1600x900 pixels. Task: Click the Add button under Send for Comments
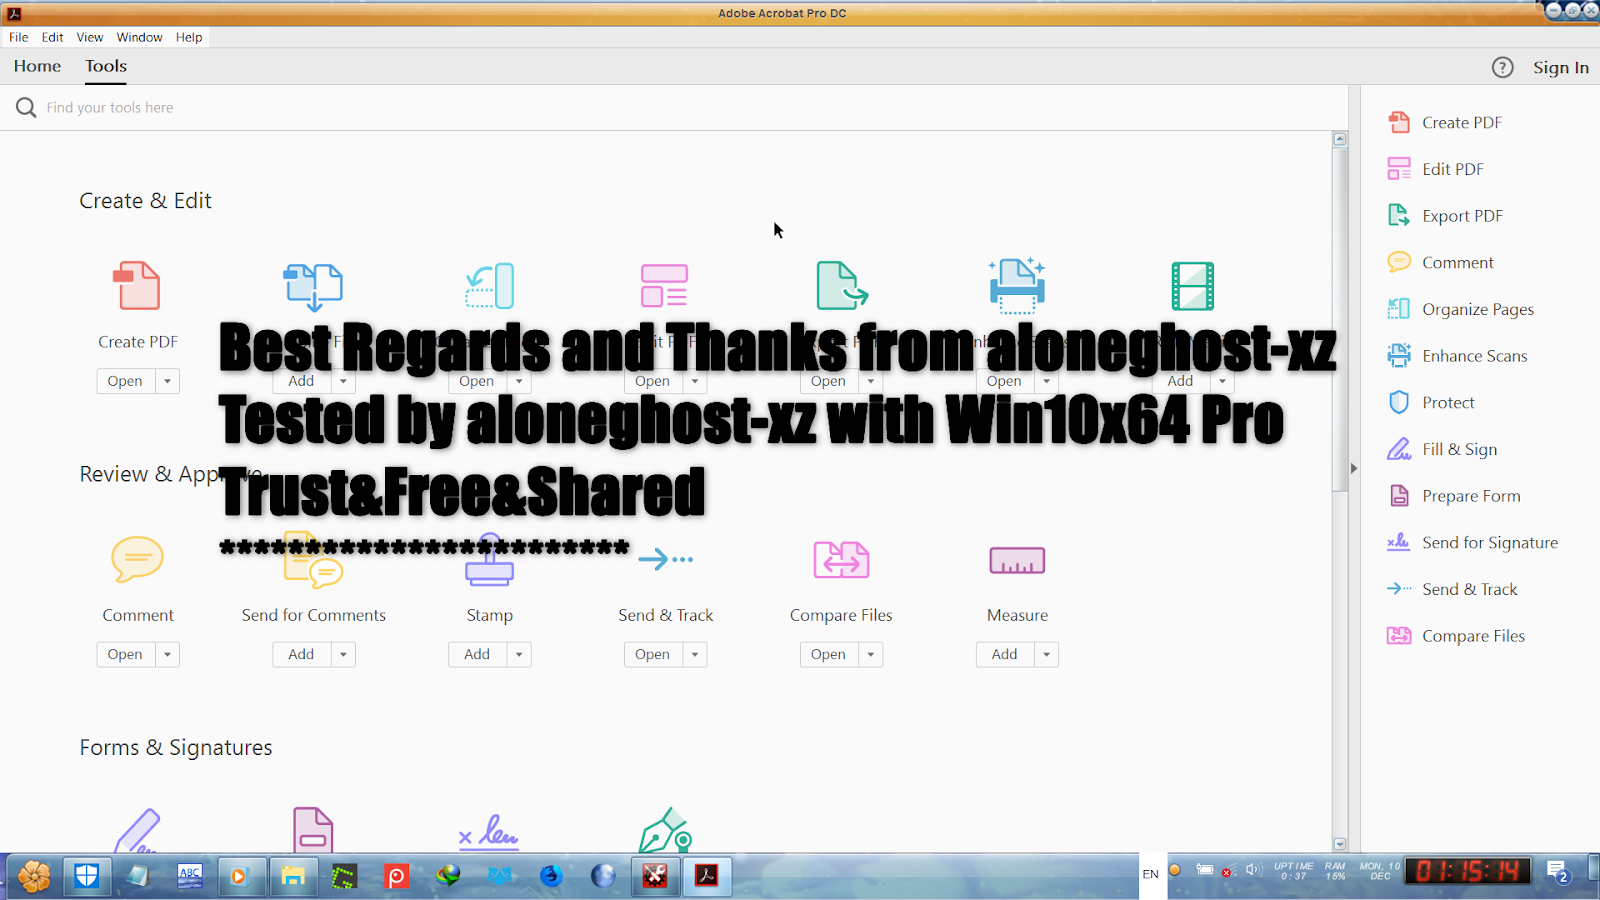coord(302,654)
